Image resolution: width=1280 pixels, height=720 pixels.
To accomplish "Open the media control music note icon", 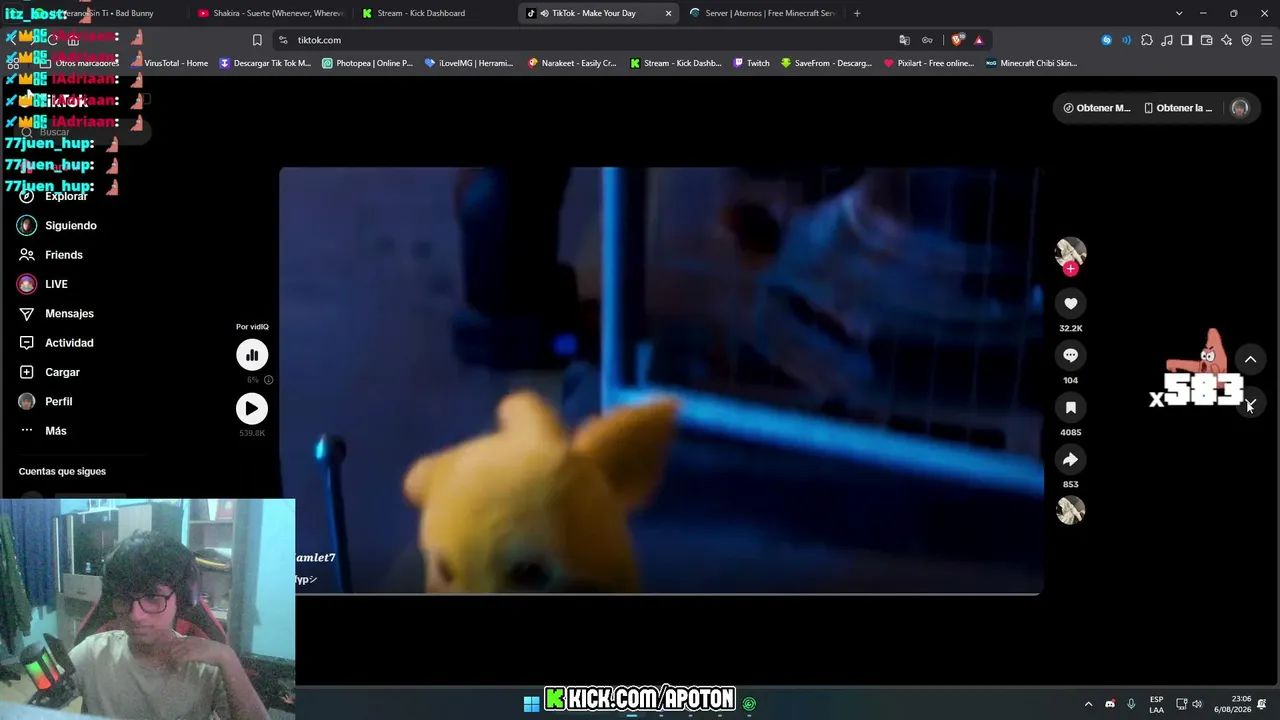I will point(1167,40).
